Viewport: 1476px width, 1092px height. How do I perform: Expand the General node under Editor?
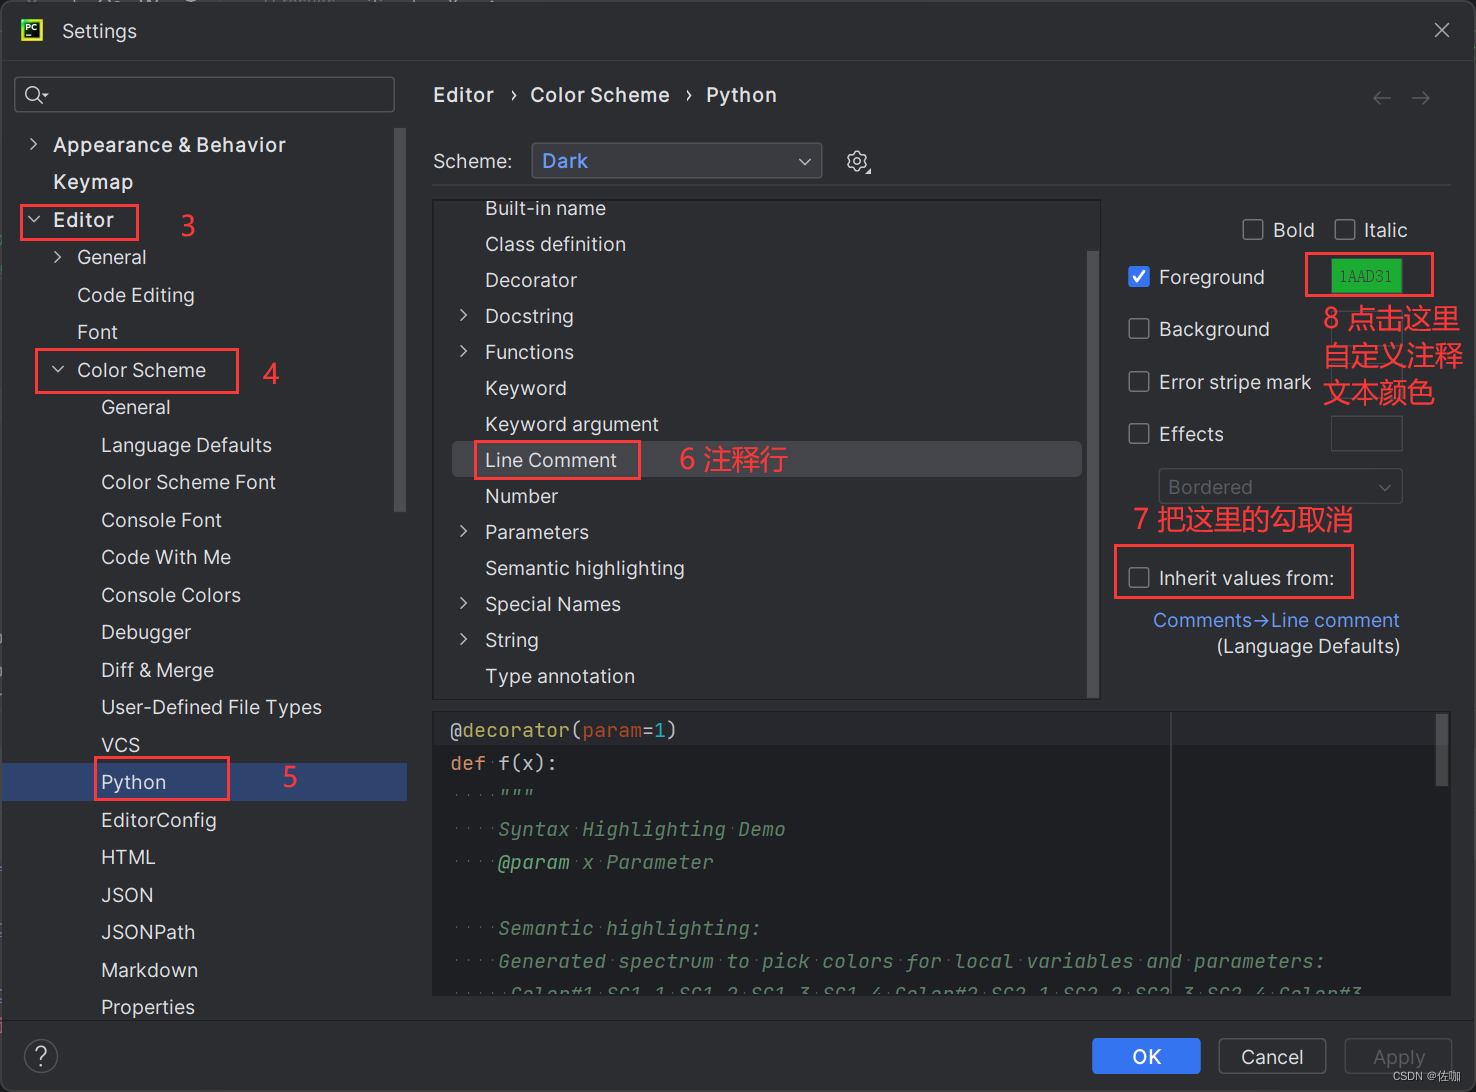[58, 257]
